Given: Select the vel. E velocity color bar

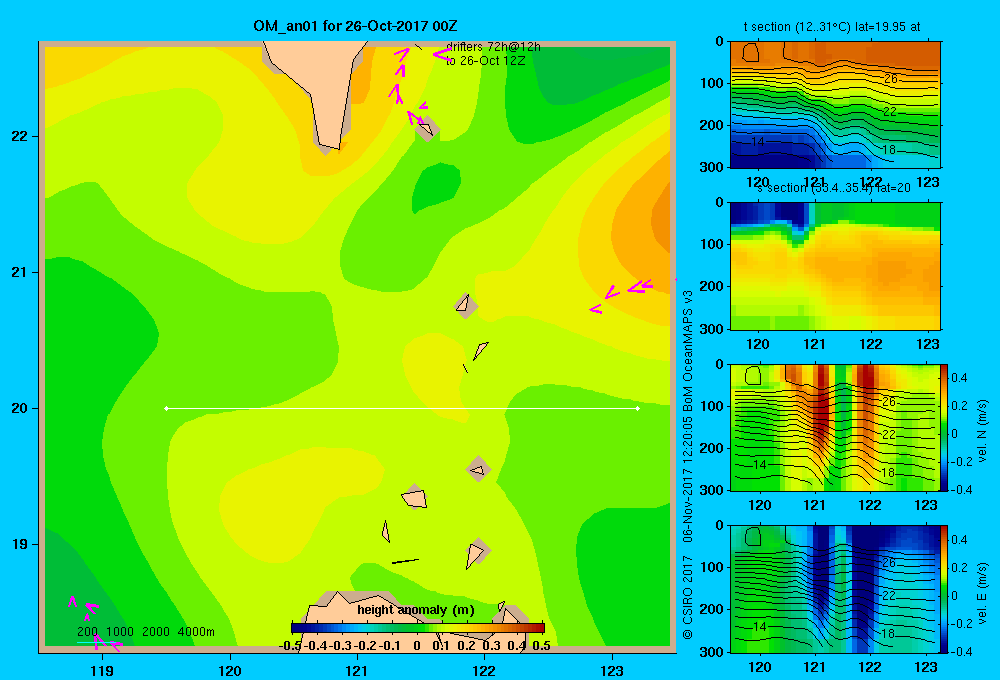Looking at the screenshot, I should pyautogui.click(x=945, y=589).
